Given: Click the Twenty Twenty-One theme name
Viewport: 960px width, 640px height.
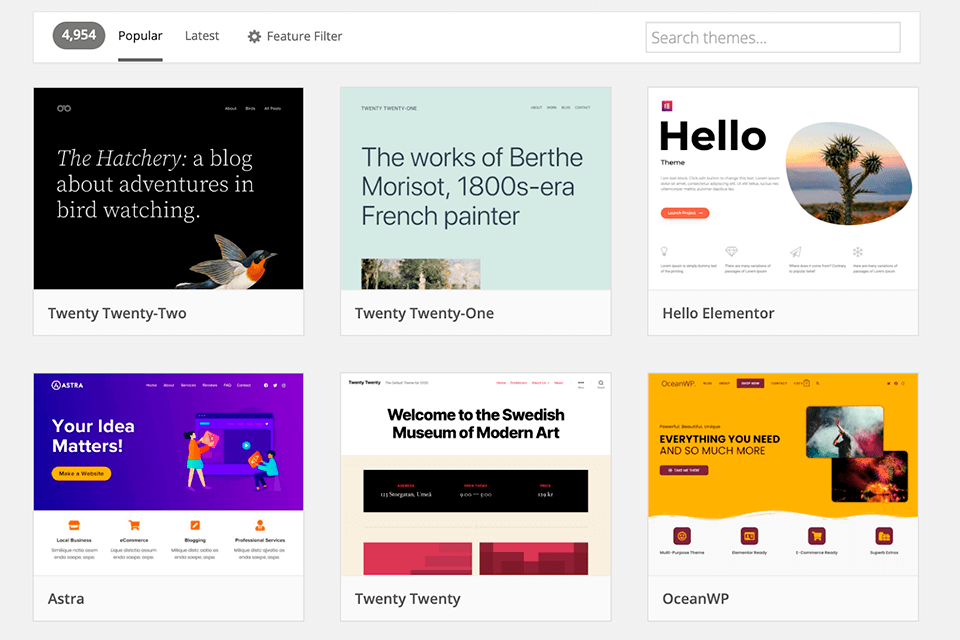Looking at the screenshot, I should coord(424,313).
